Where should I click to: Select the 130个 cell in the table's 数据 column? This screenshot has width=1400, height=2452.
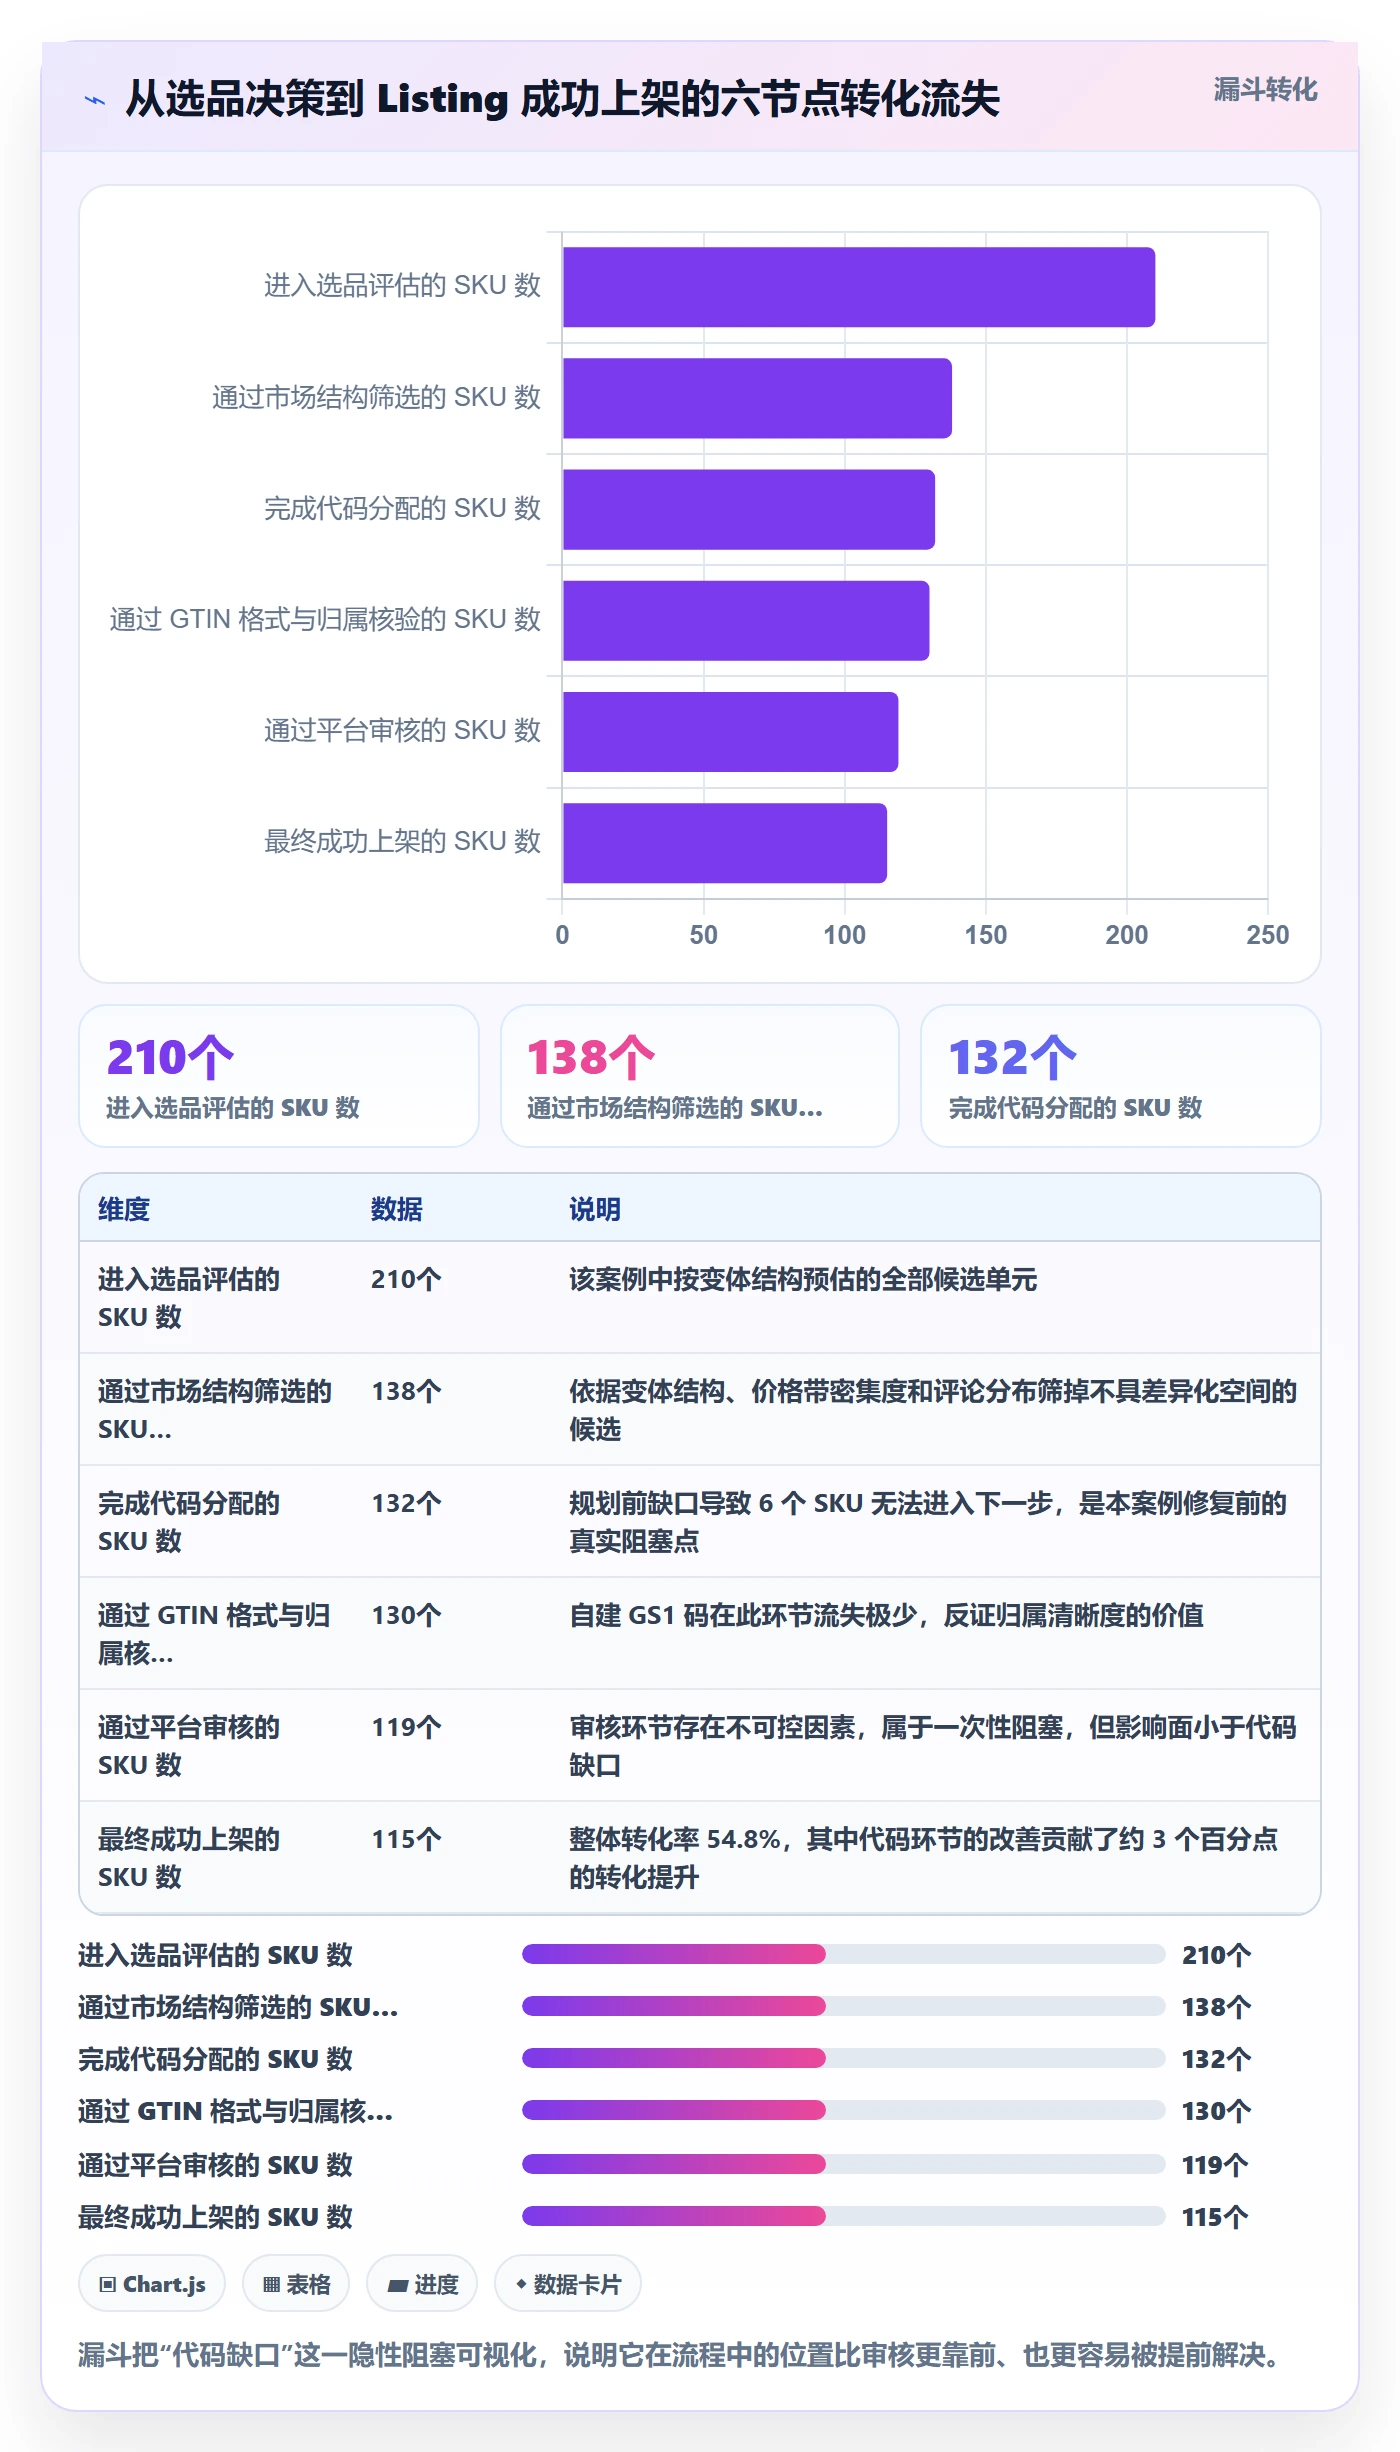(406, 1615)
